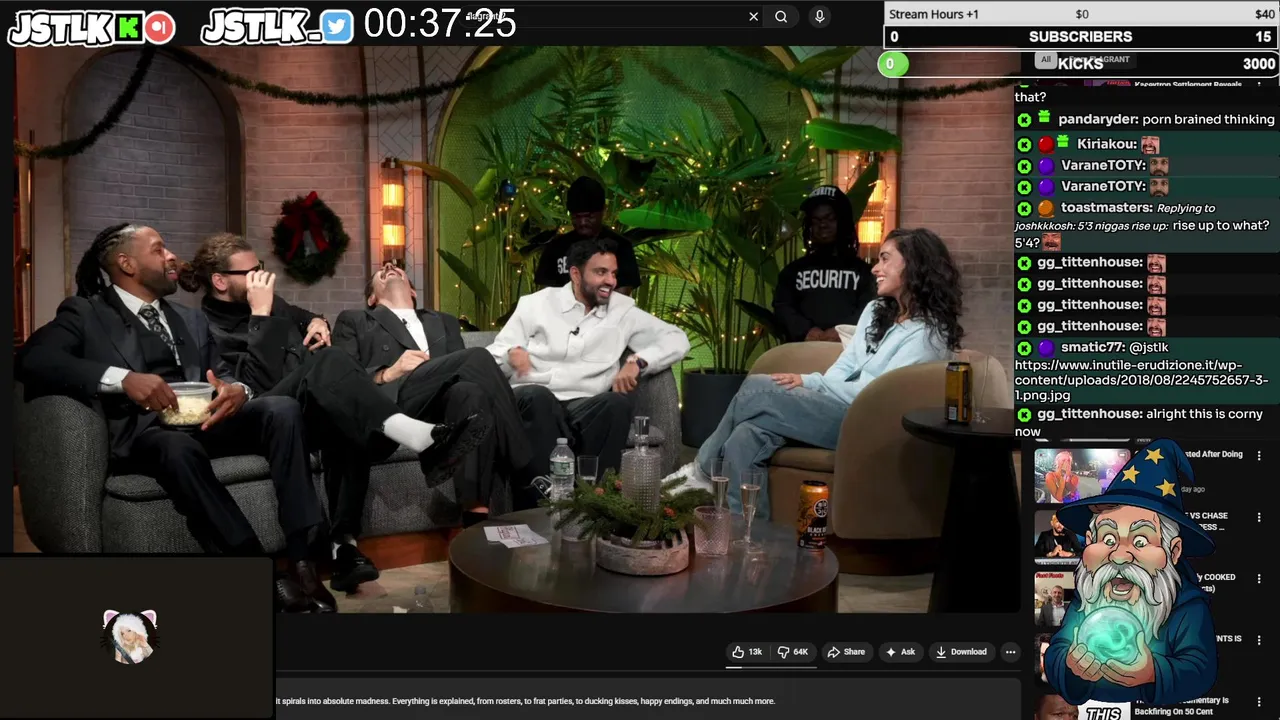Open the Share dialog for the video
This screenshot has height=720, width=1280.
tap(846, 652)
